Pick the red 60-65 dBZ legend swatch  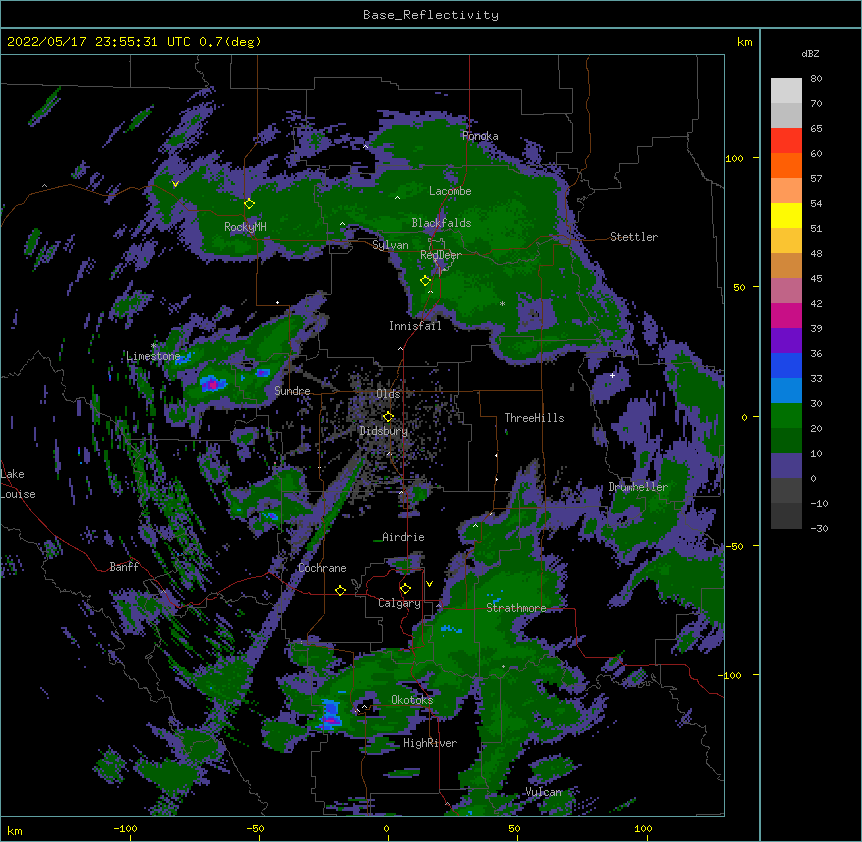[786, 141]
